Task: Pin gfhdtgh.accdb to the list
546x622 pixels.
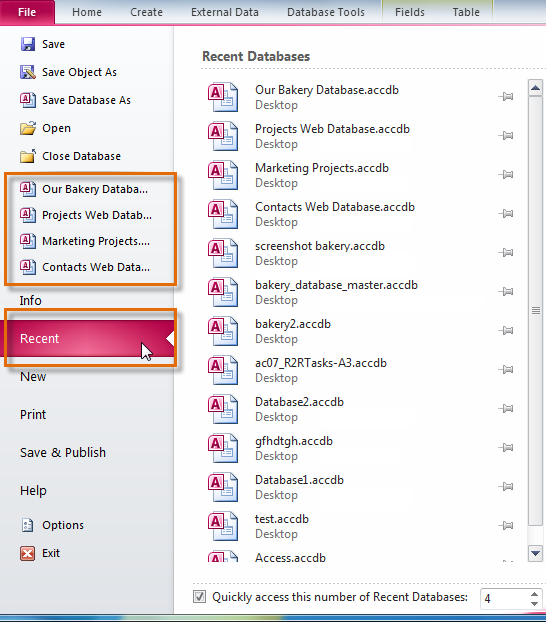Action: [506, 447]
